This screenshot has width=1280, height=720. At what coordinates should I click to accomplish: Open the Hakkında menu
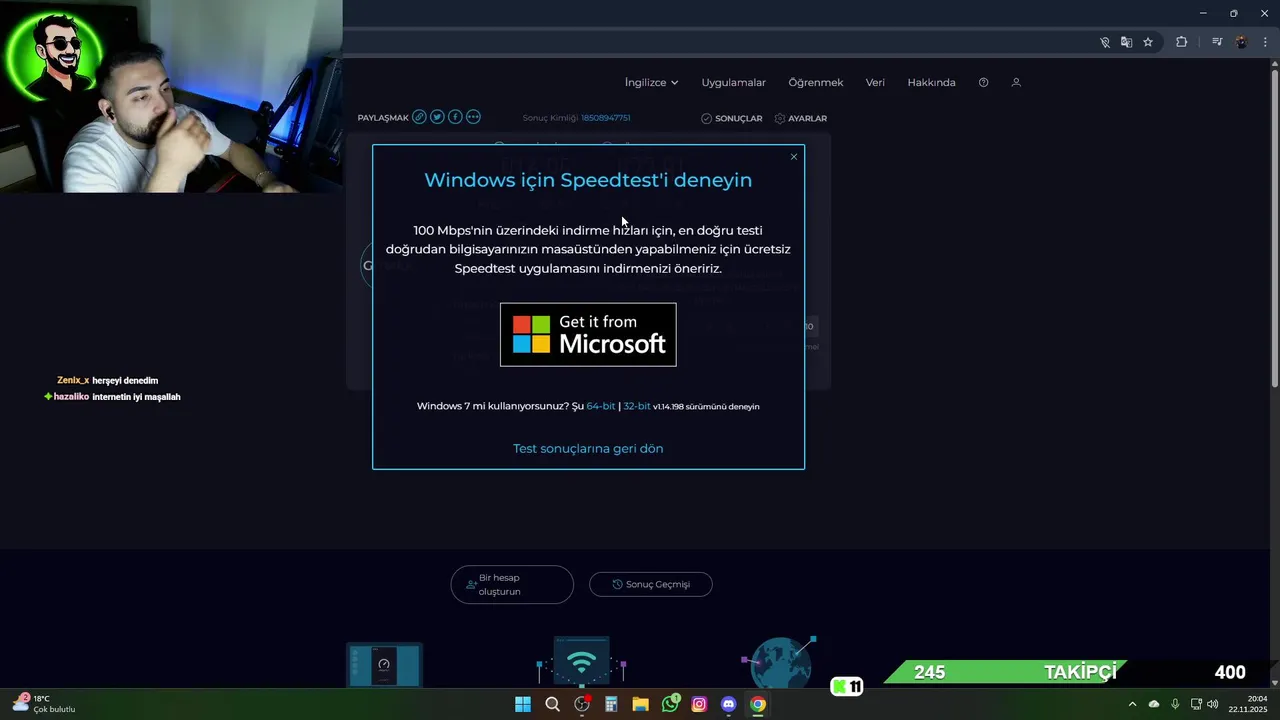click(931, 83)
